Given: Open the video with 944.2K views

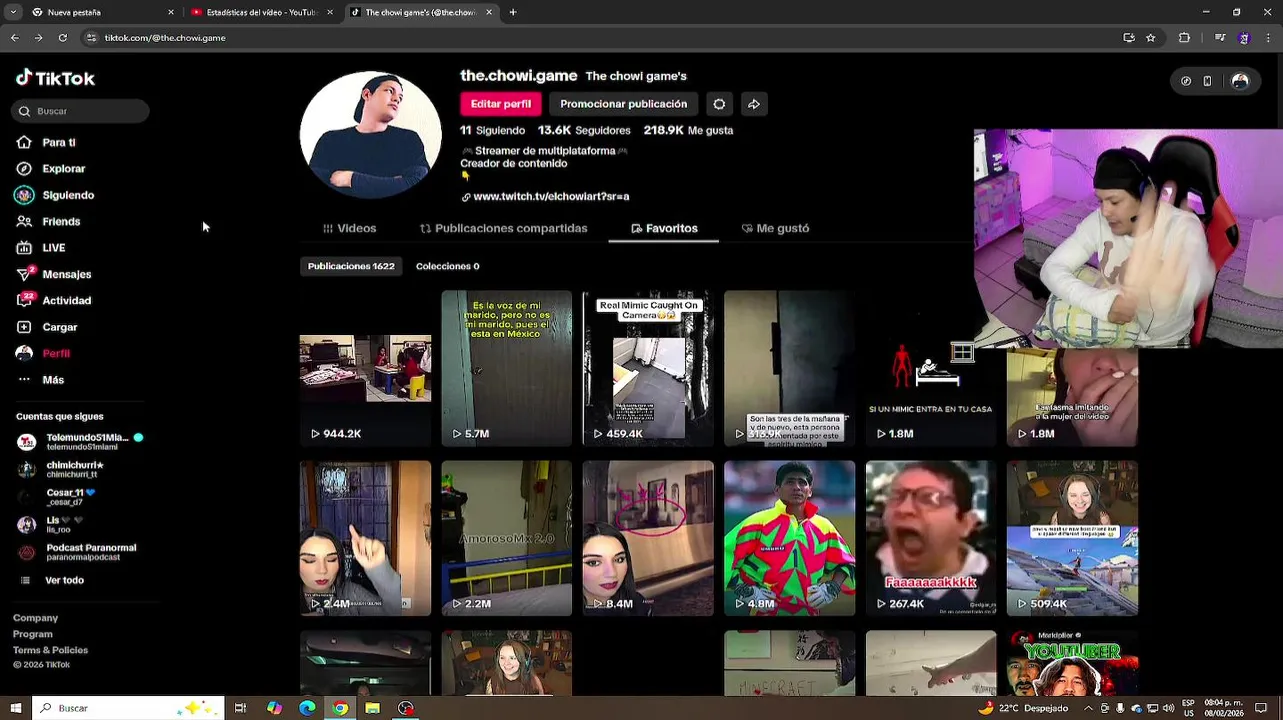Looking at the screenshot, I should [x=365, y=368].
